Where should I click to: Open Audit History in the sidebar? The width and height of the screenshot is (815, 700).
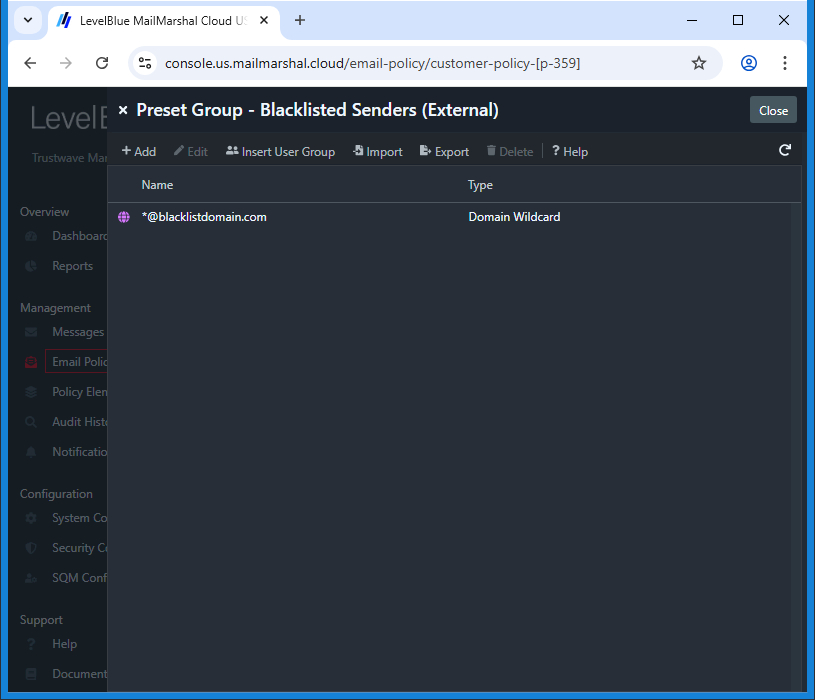[x=80, y=422]
